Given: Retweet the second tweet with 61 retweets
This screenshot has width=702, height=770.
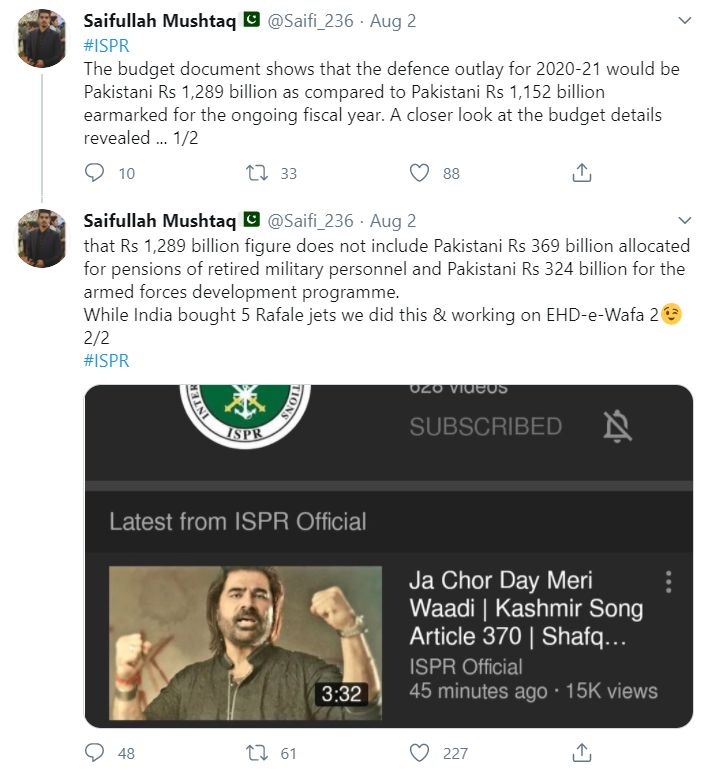Looking at the screenshot, I should [257, 752].
